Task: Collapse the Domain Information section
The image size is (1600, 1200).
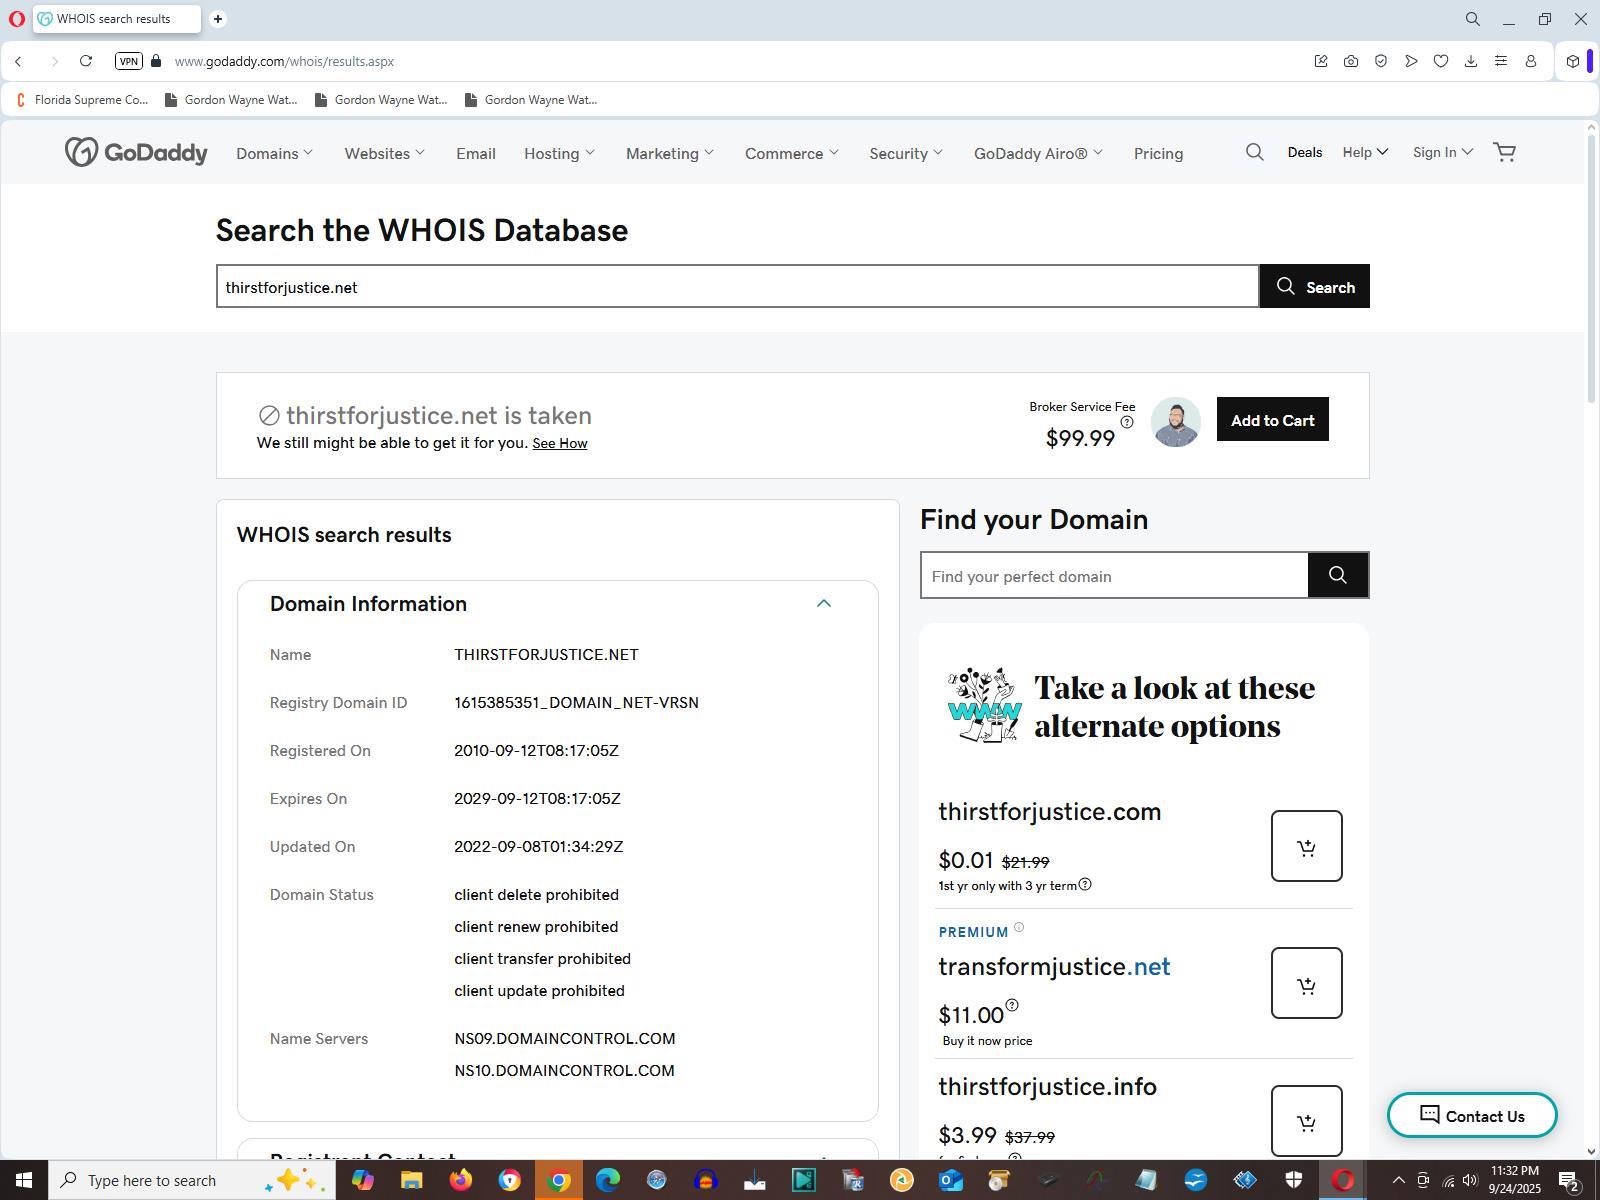Action: point(823,603)
